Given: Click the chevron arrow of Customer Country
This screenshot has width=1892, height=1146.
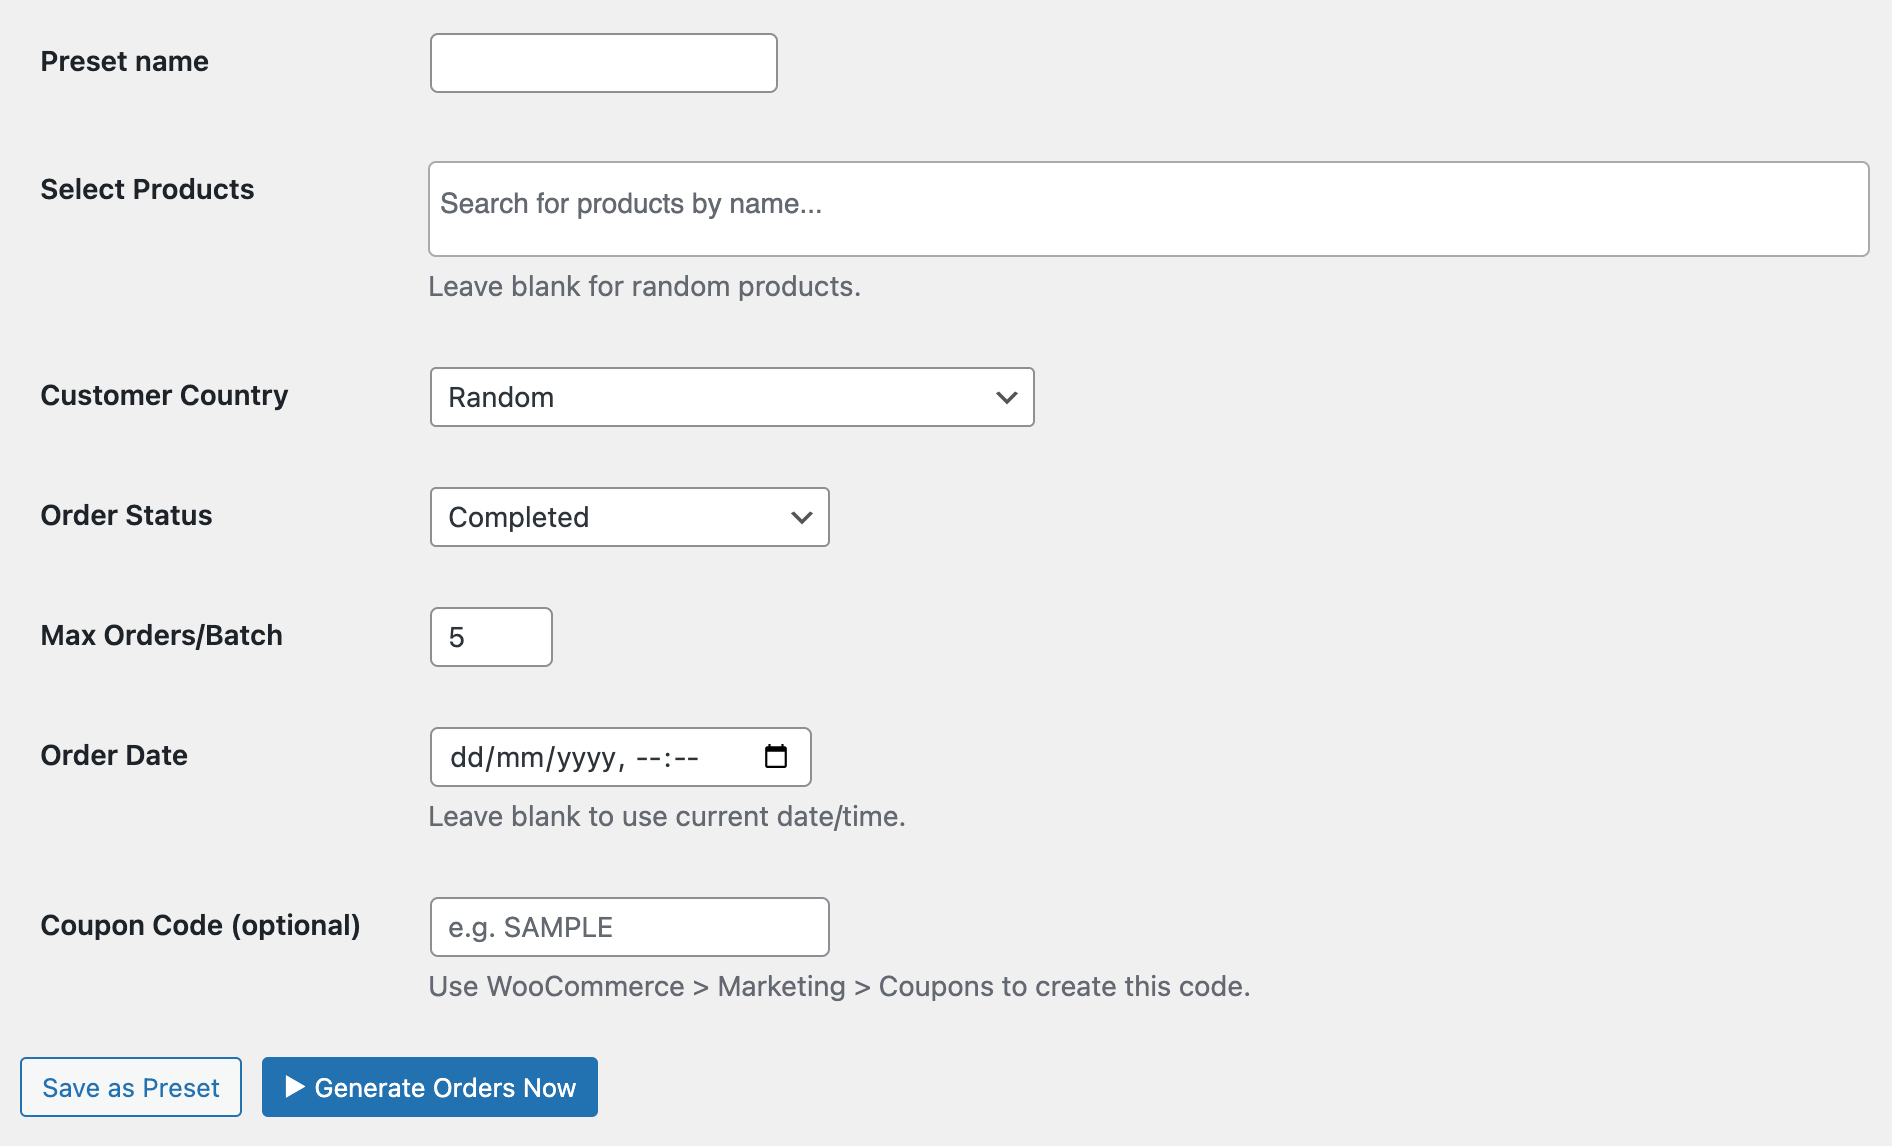Looking at the screenshot, I should (1006, 398).
